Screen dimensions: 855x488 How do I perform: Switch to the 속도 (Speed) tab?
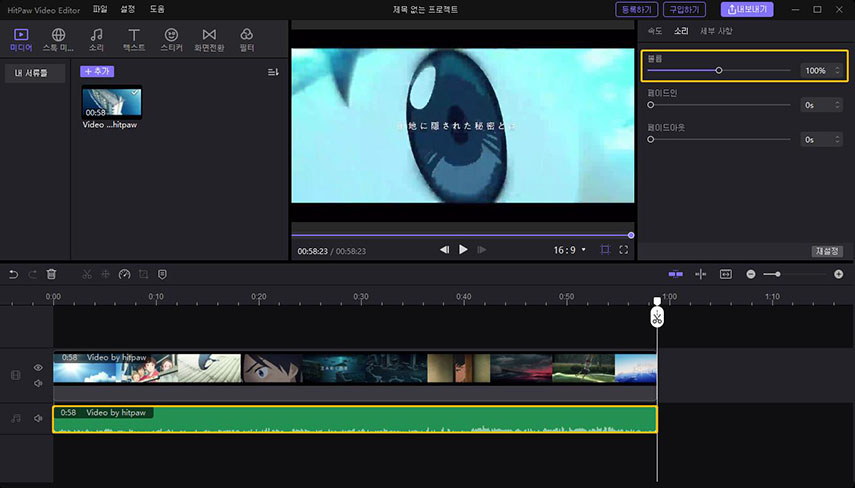pos(655,31)
